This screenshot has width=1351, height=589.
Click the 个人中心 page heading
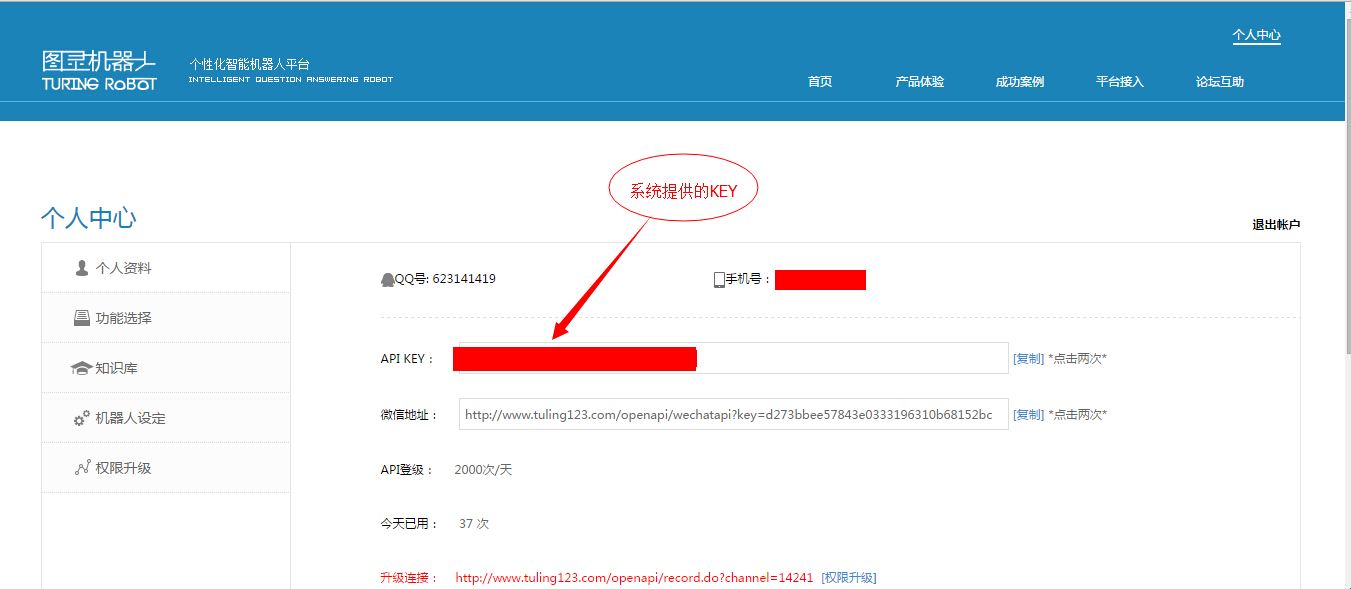tap(89, 218)
